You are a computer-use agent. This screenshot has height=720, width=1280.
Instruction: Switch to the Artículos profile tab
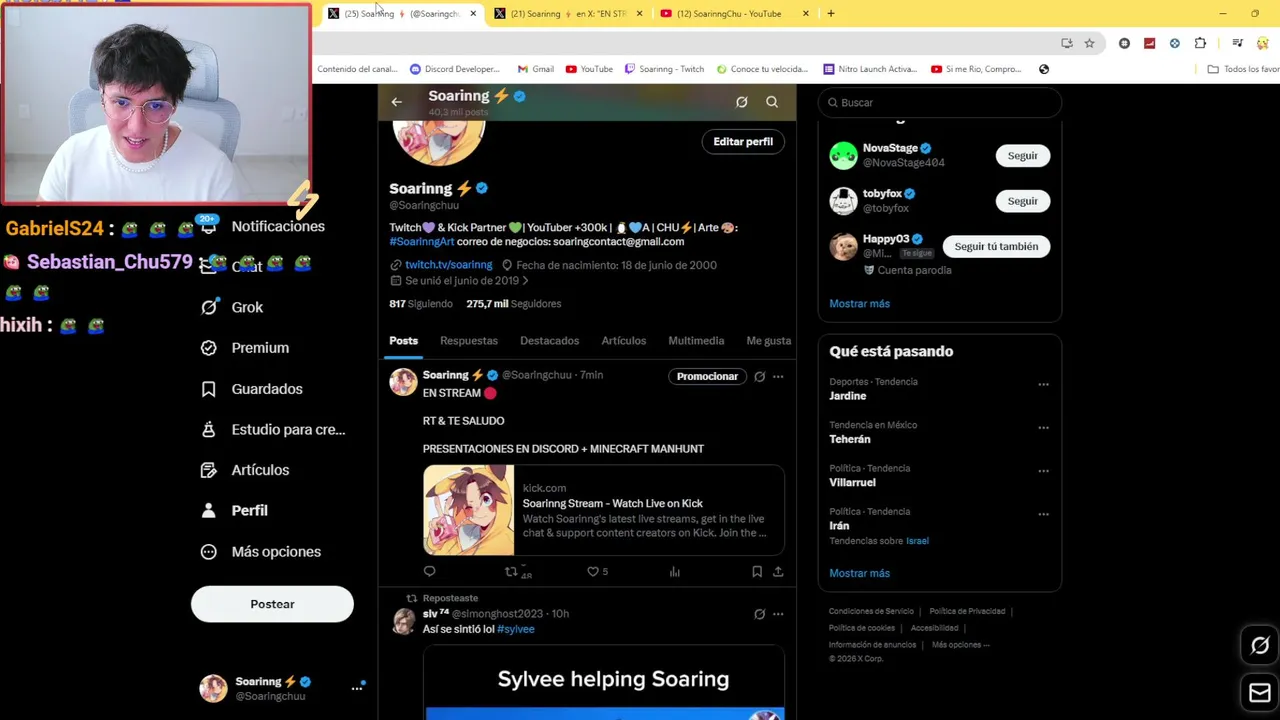coord(623,341)
